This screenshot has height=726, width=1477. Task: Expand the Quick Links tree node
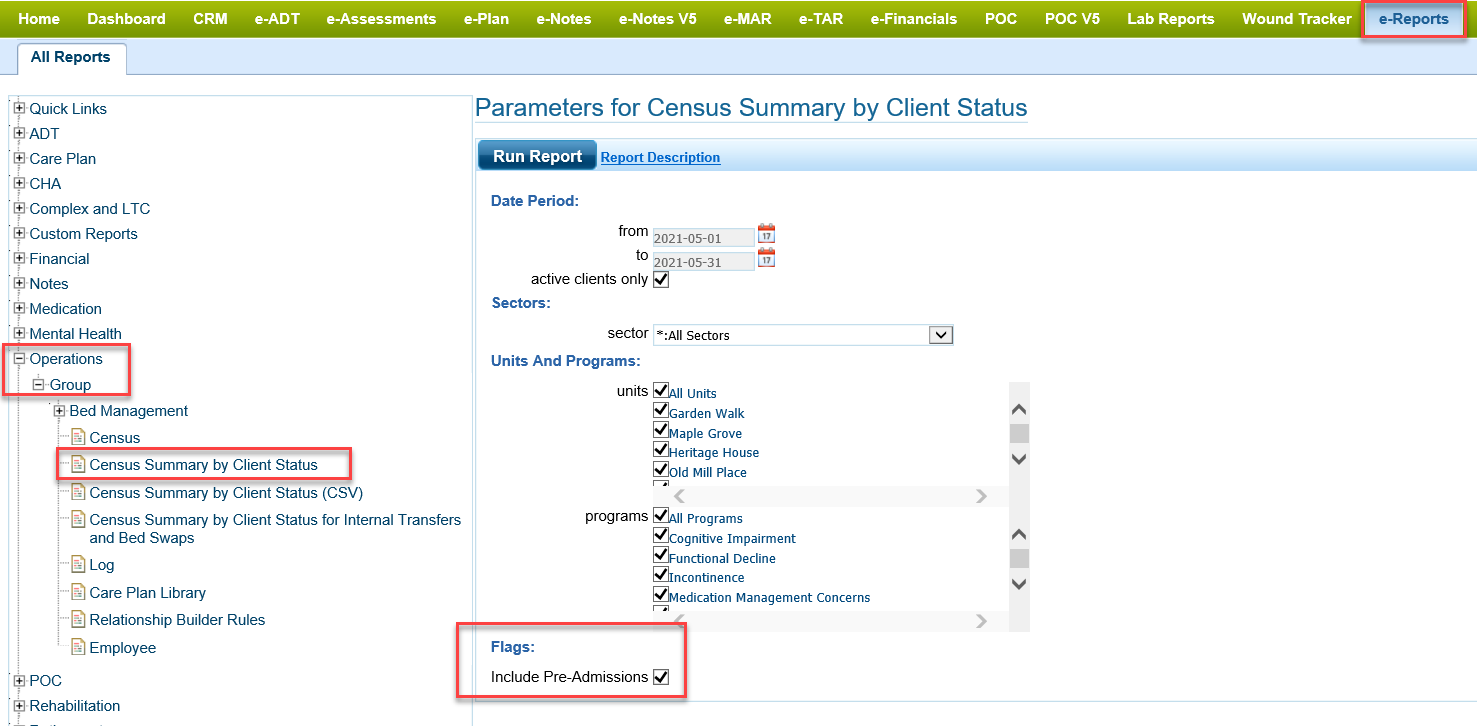[19, 108]
